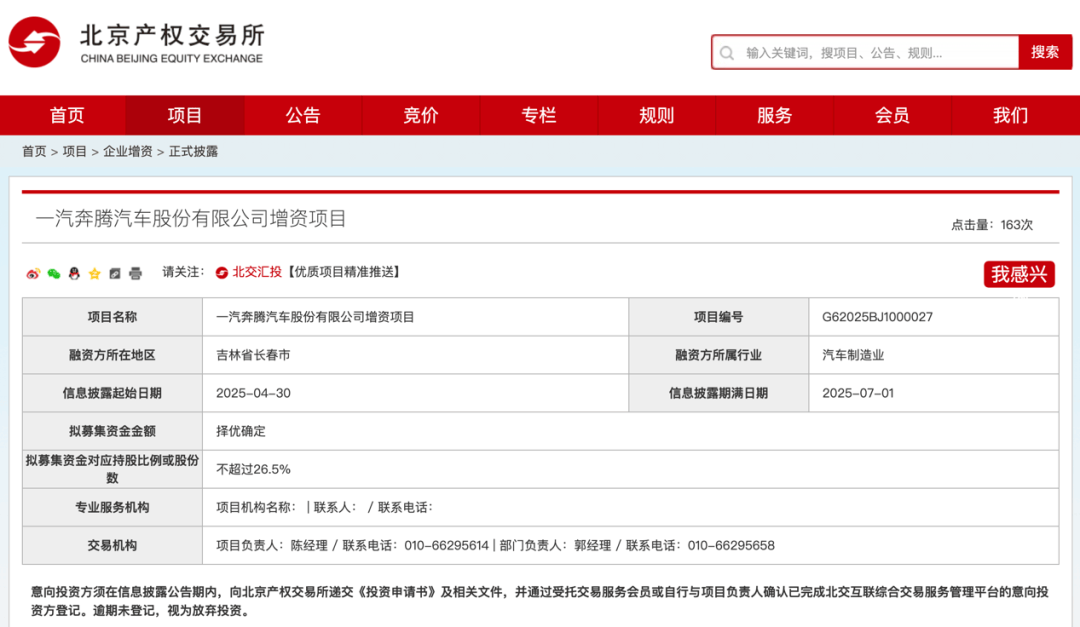Click the red 北交汇投 logo icon
Screen dimensions: 1080x627
[x=221, y=273]
